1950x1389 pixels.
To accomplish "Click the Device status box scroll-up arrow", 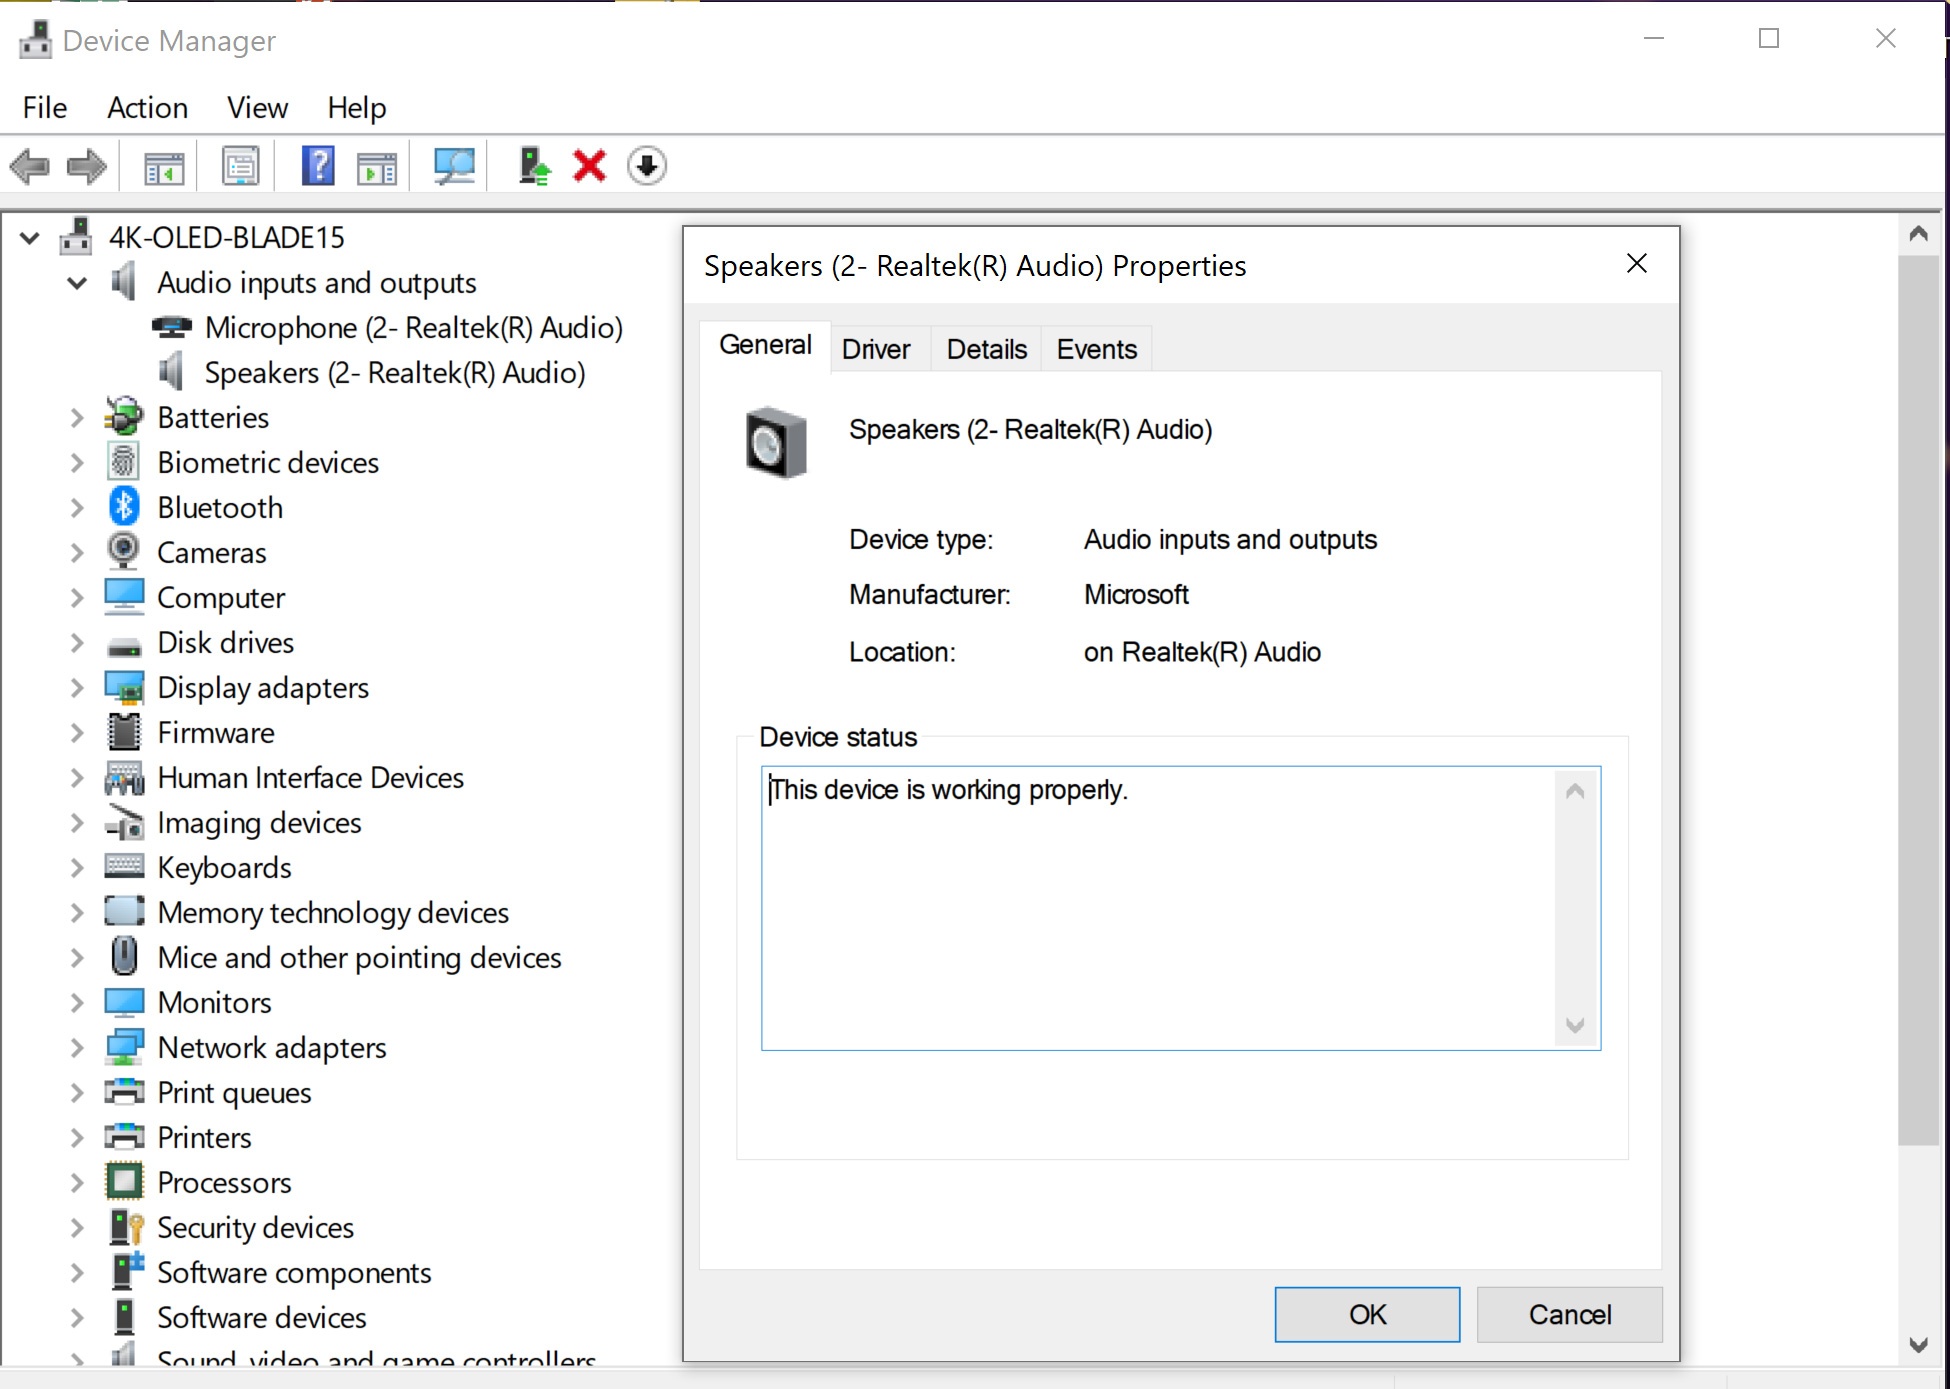I will click(1575, 791).
